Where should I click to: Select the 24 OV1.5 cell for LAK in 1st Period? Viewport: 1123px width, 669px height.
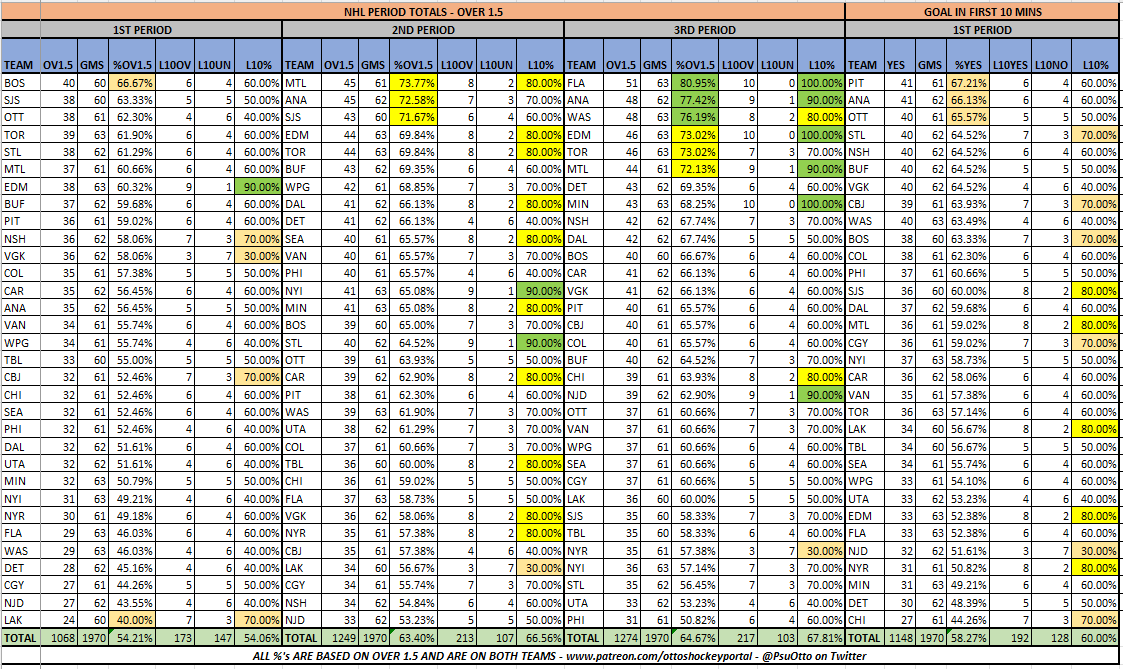[x=59, y=620]
